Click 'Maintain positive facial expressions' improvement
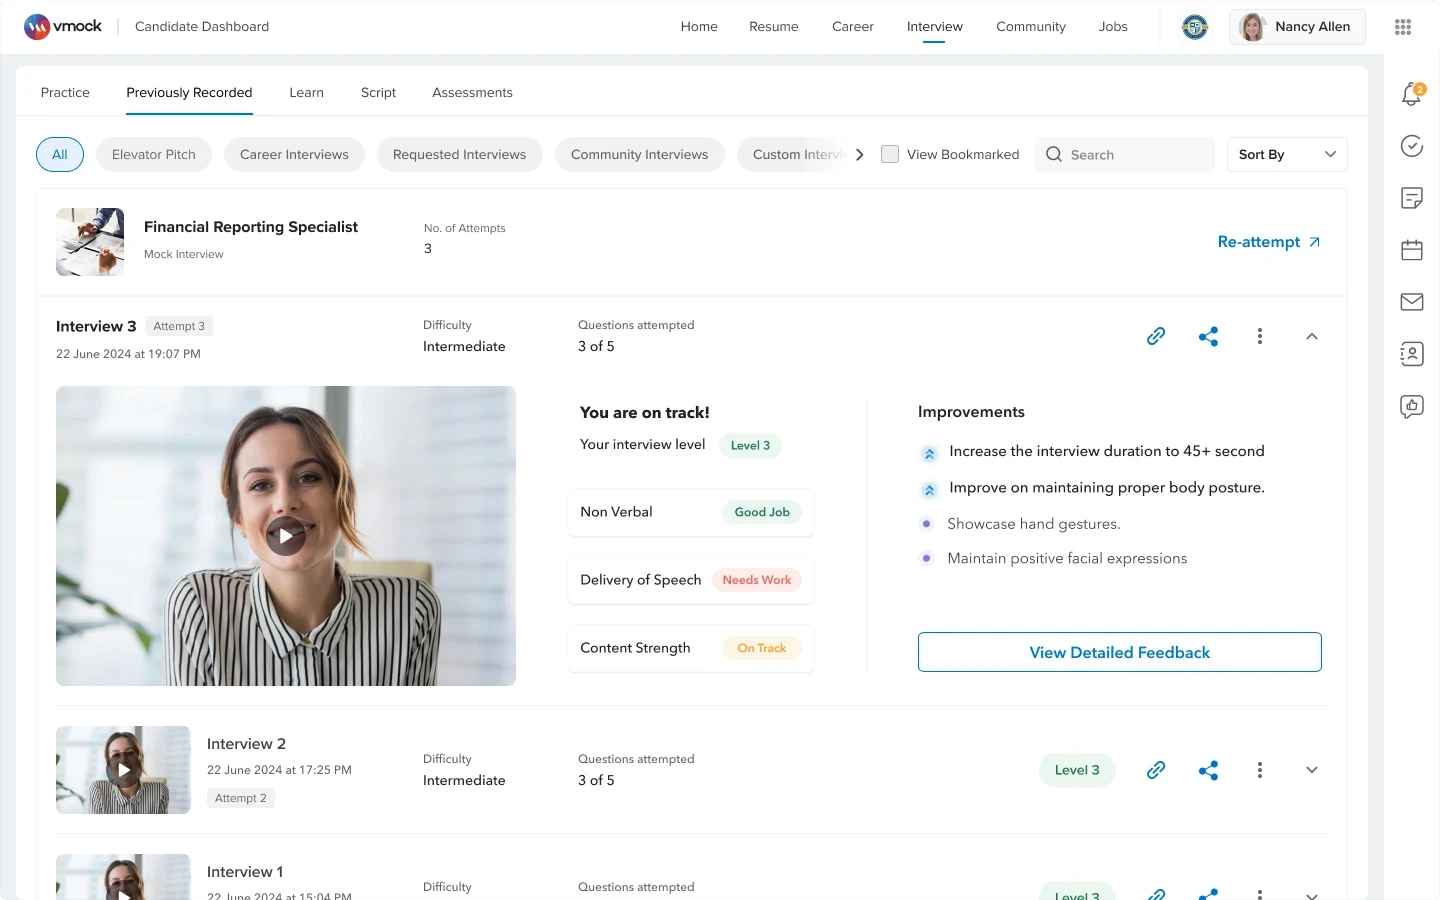The image size is (1440, 900). pyautogui.click(x=1067, y=558)
